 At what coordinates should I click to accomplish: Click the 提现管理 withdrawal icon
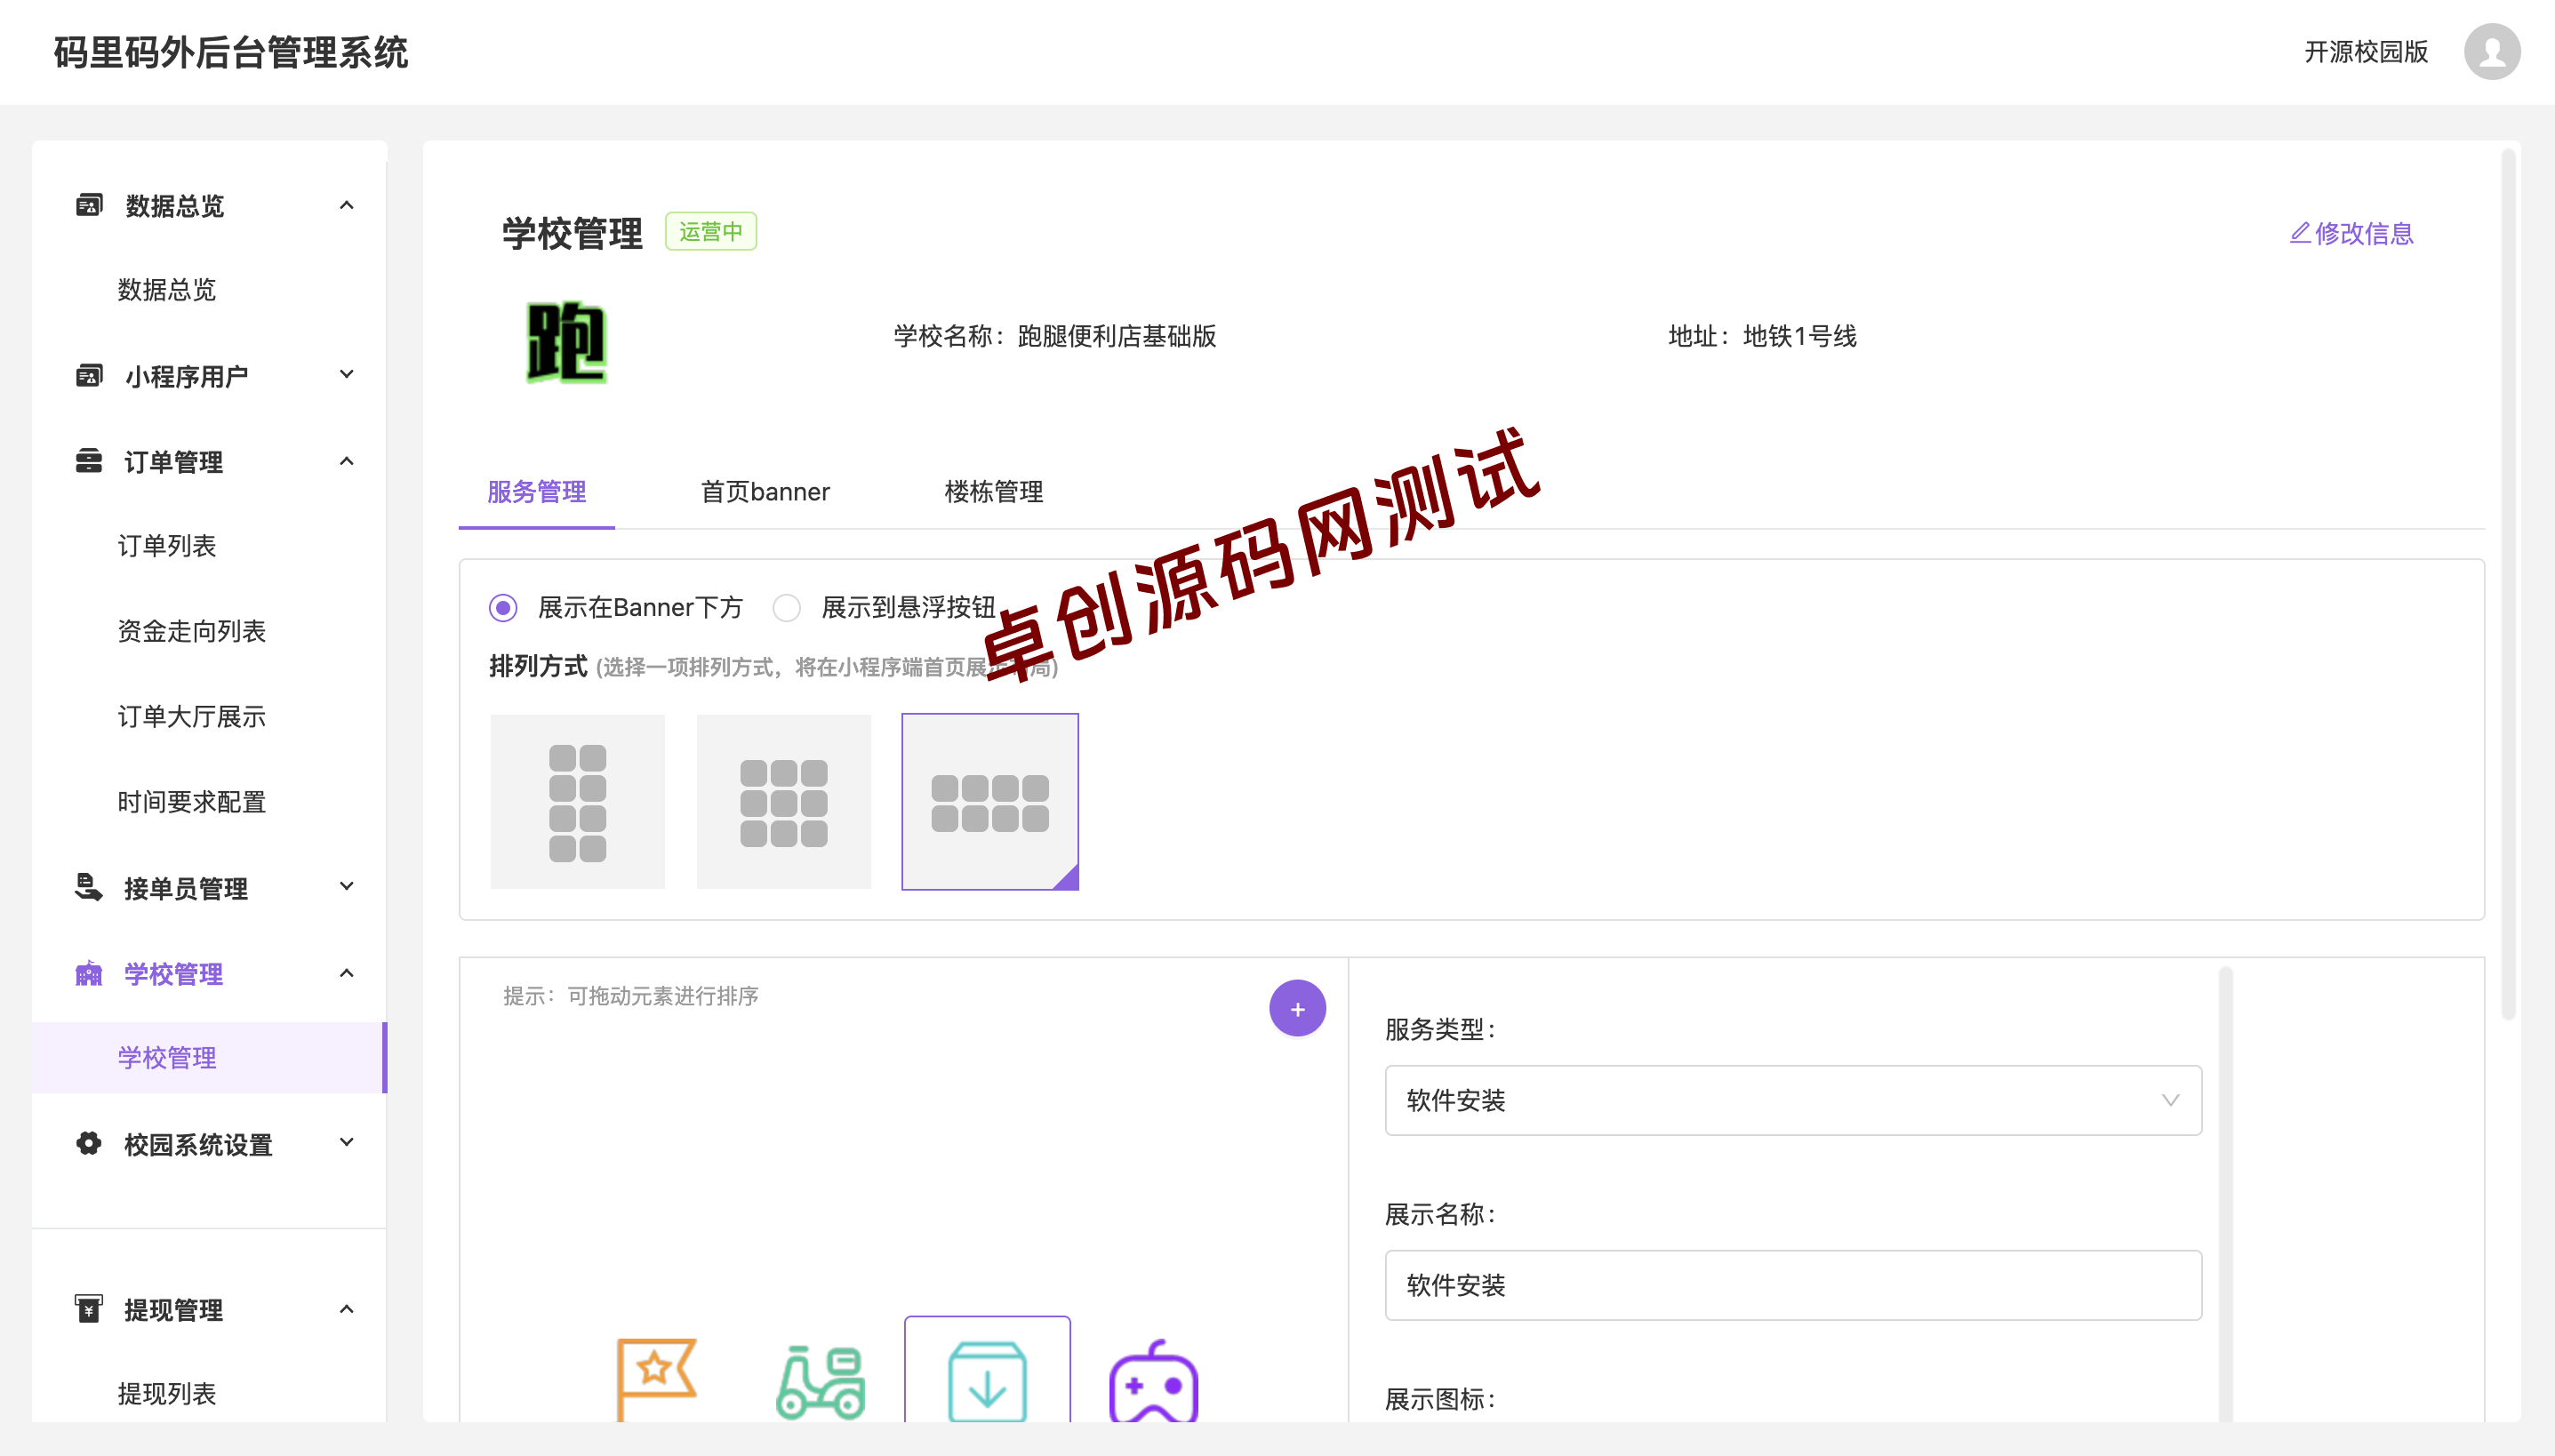pyautogui.click(x=89, y=1309)
